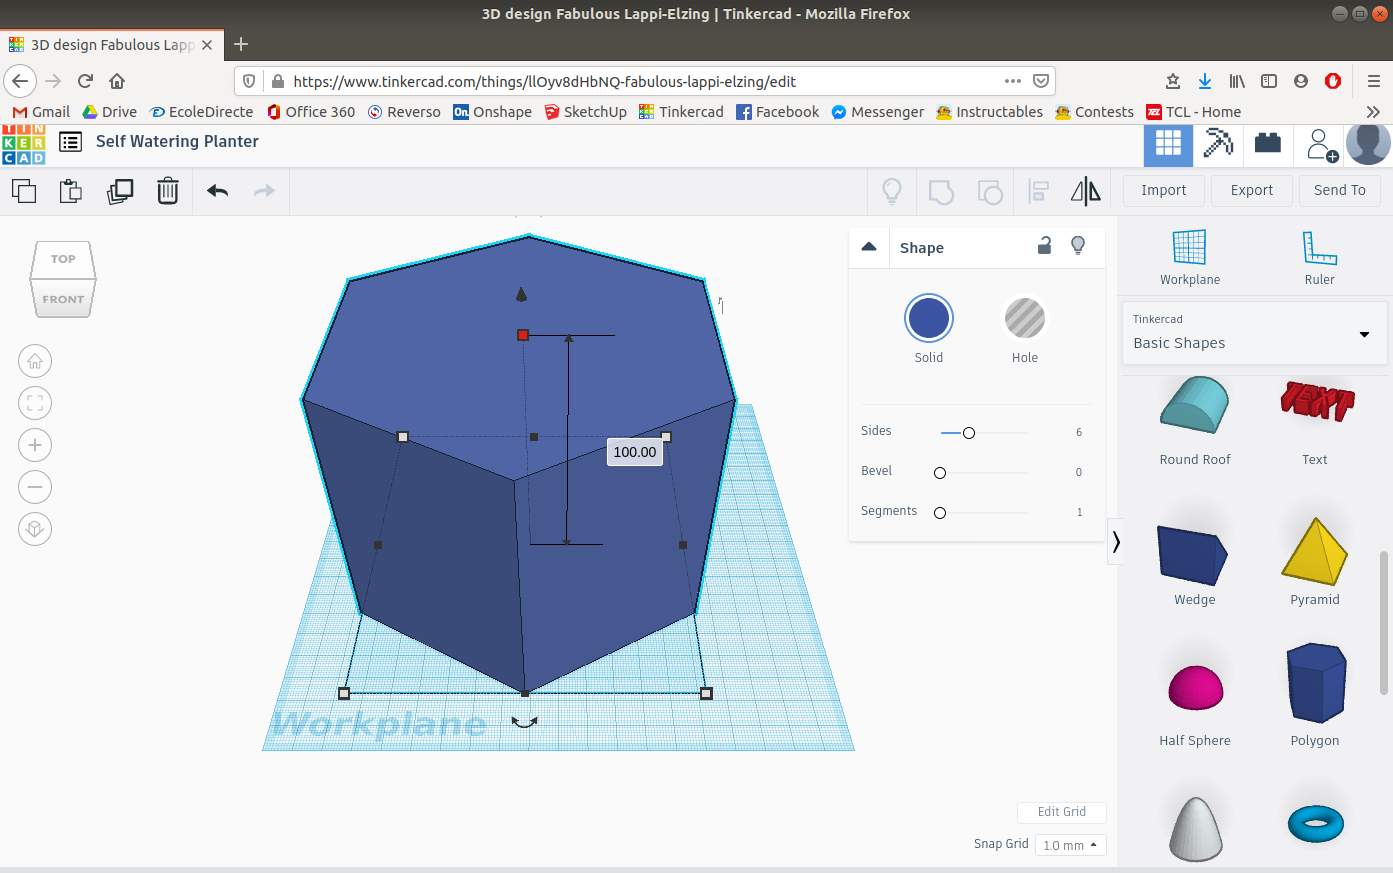Open the Firefox hamburger menu
1393x873 pixels.
pyautogui.click(x=1373, y=81)
